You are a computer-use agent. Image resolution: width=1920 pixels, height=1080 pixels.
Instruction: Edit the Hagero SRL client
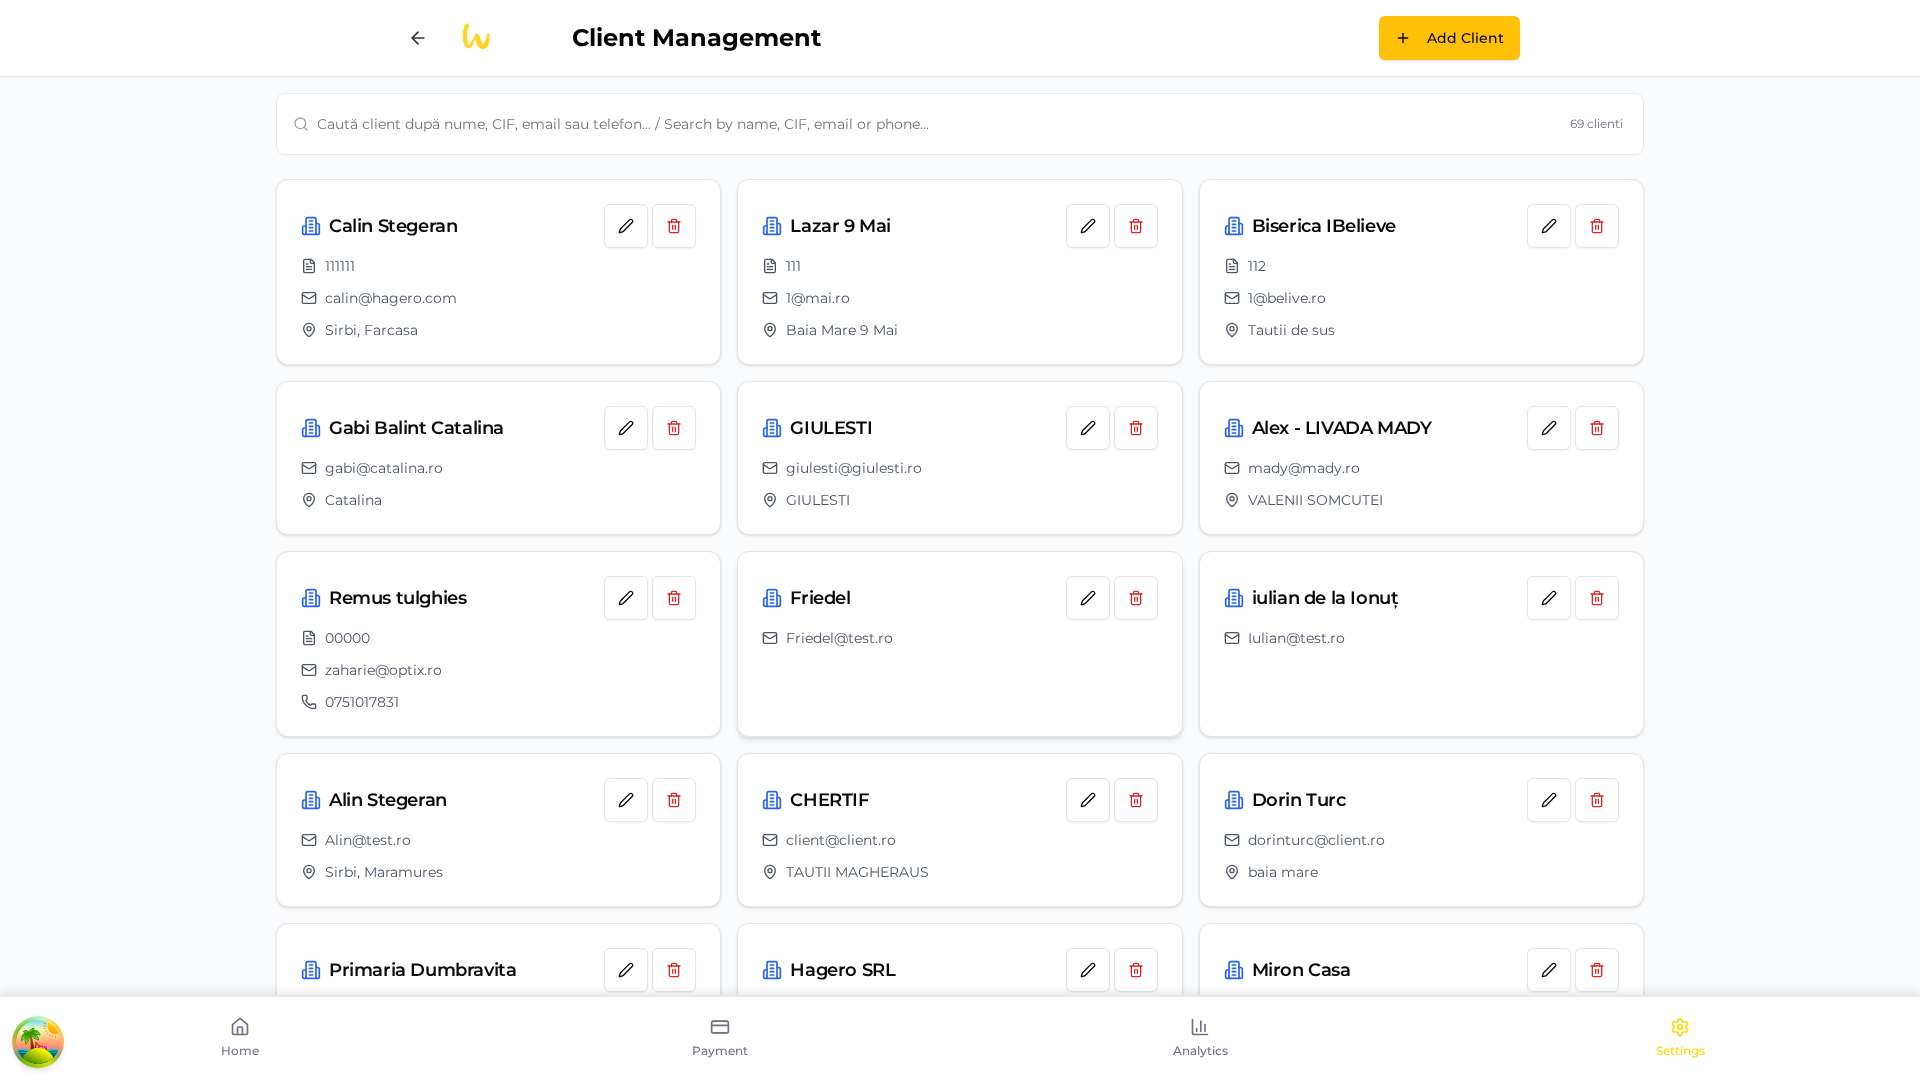1088,970
